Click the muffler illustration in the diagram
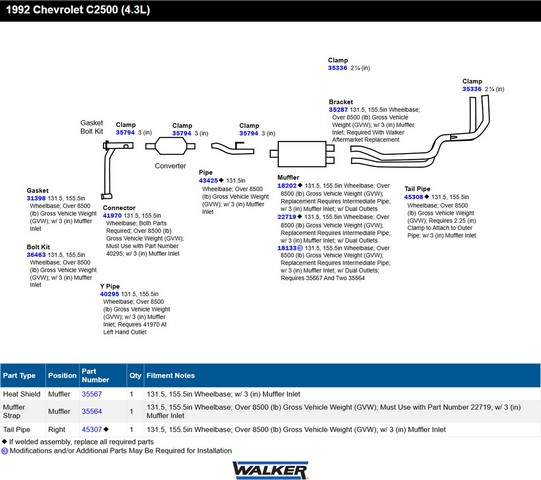The height and width of the screenshot is (480, 541). click(302, 154)
